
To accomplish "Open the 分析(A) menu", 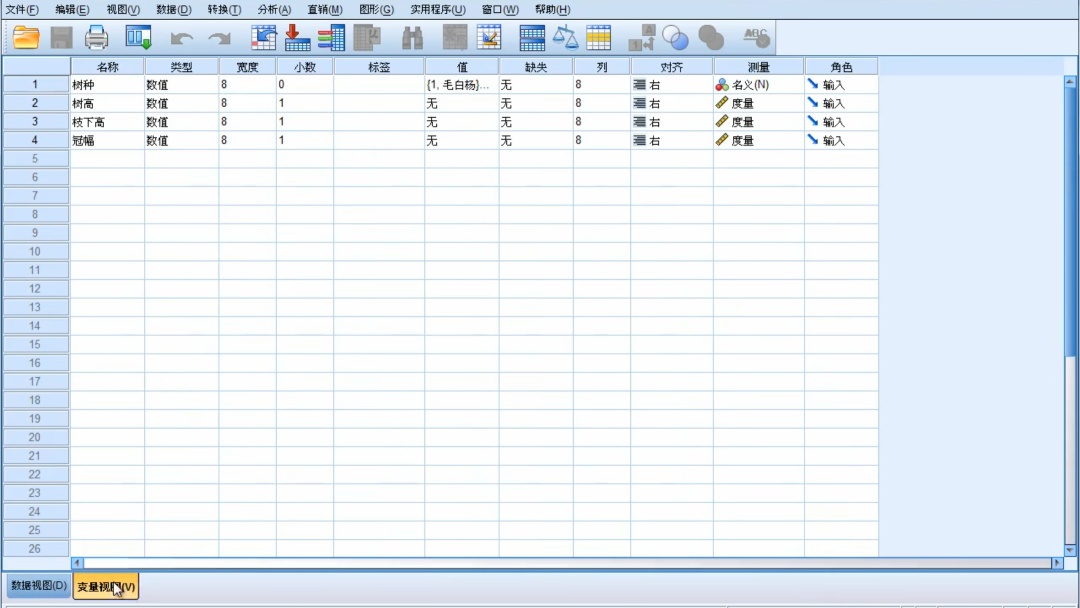I will (274, 9).
